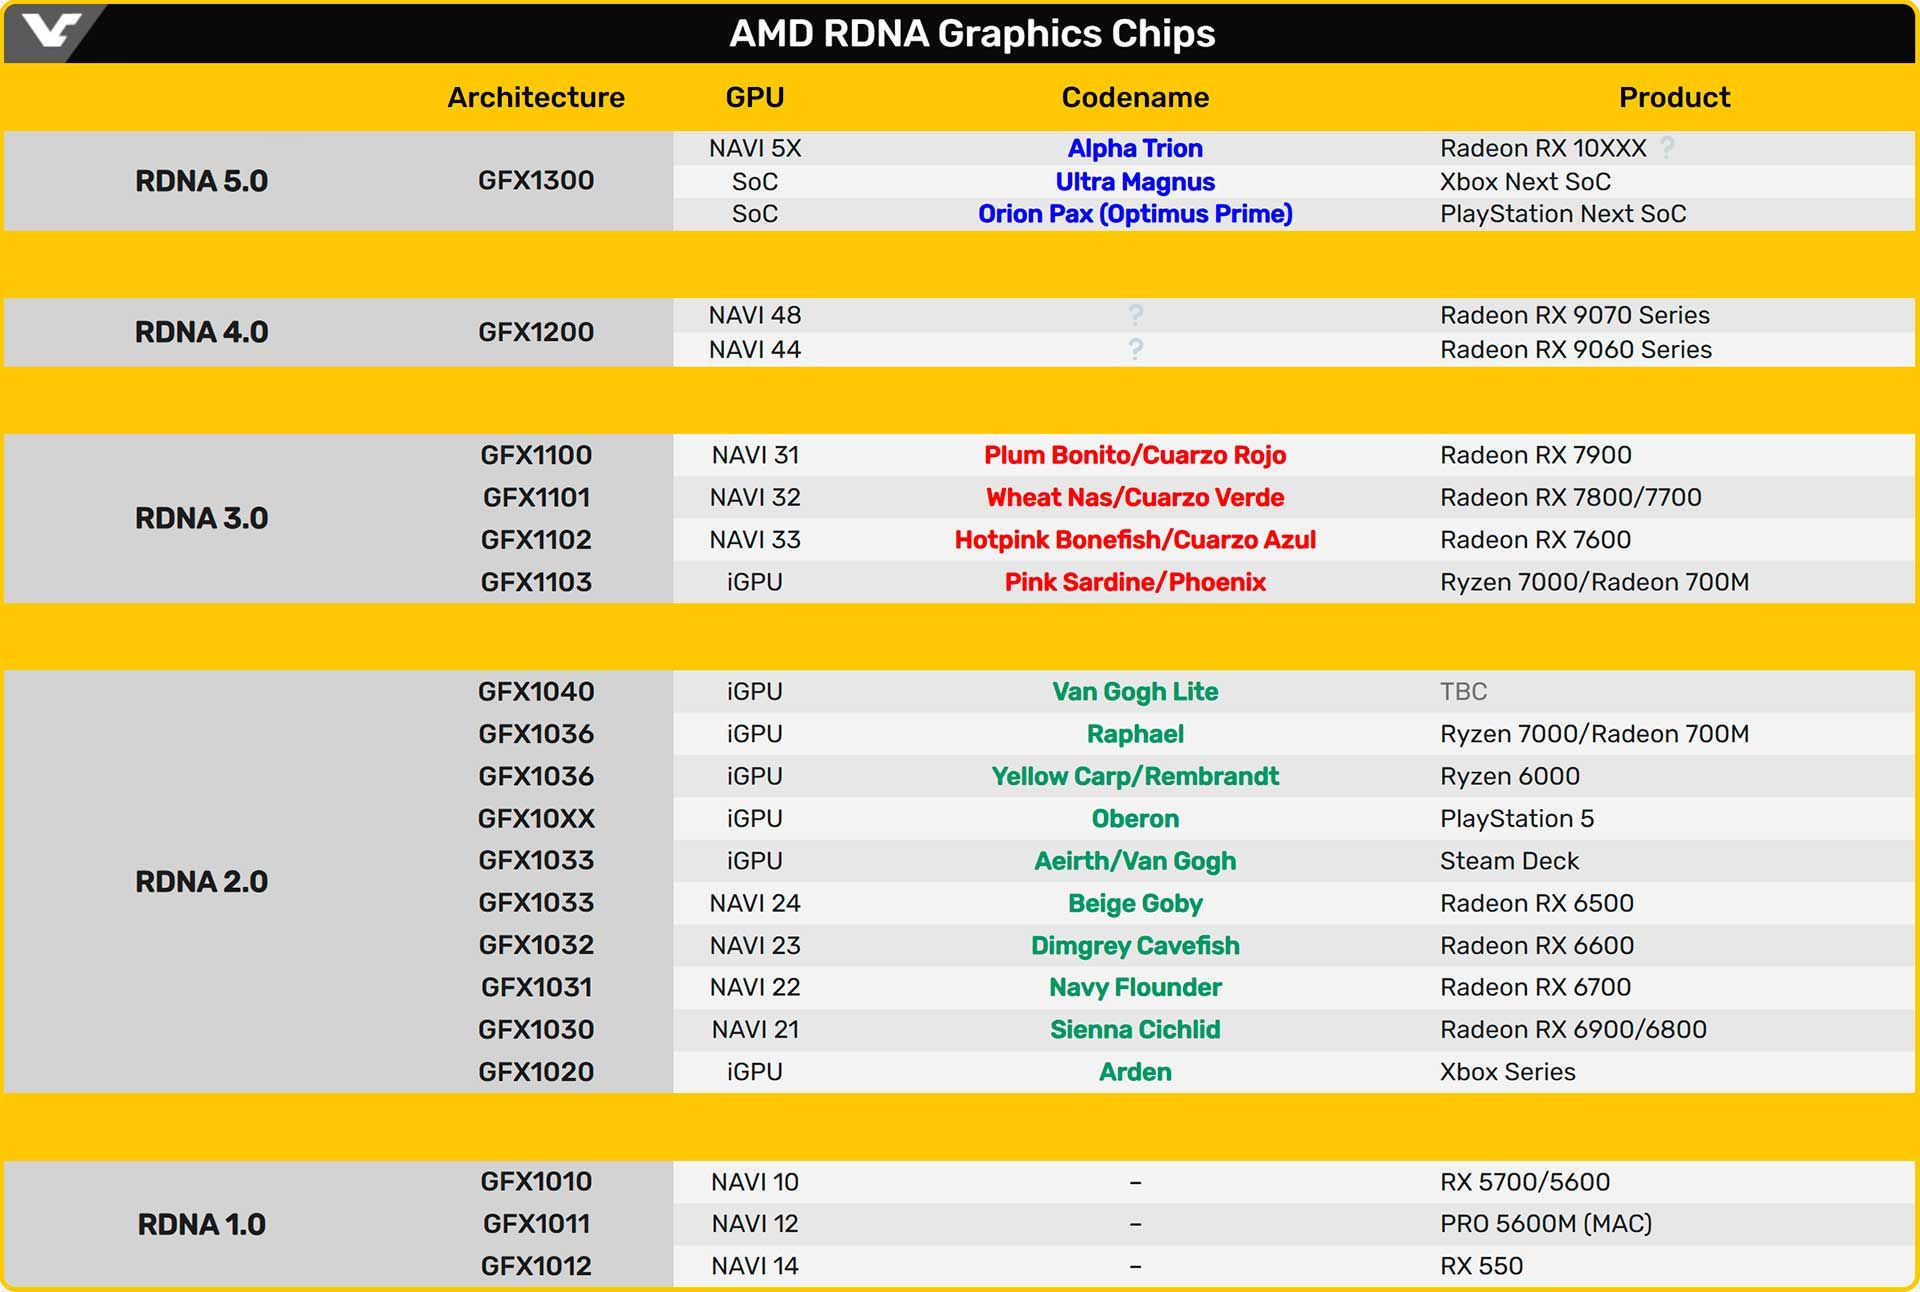This screenshot has height=1292, width=1920.
Task: Click the AMD RDNA Graphics Chips title
Action: coord(971,33)
